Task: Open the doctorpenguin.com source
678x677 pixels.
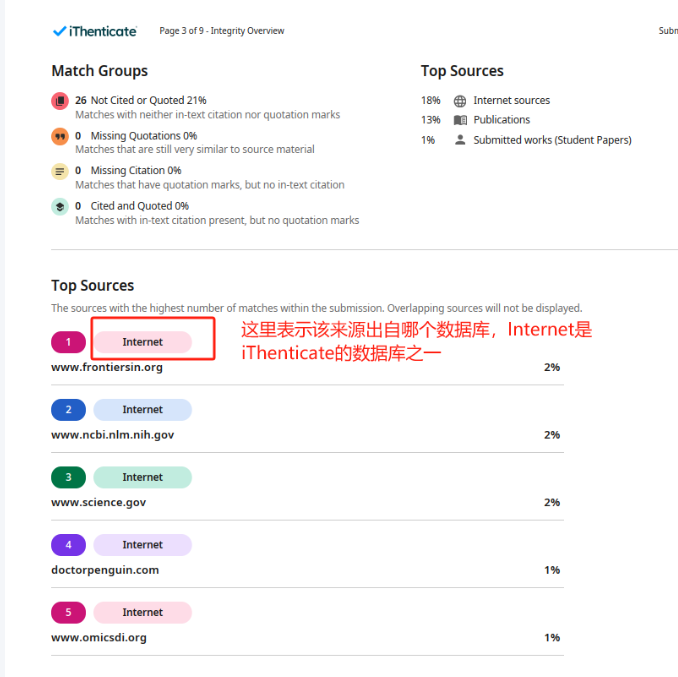Action: [x=105, y=570]
